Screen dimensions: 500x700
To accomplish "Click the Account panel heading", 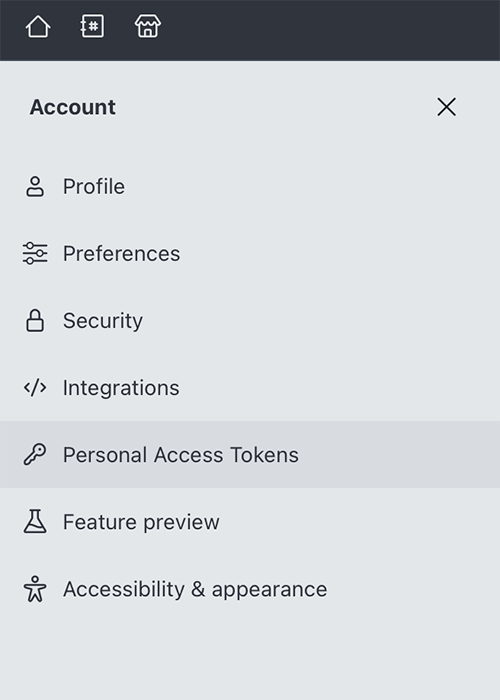I will [72, 107].
